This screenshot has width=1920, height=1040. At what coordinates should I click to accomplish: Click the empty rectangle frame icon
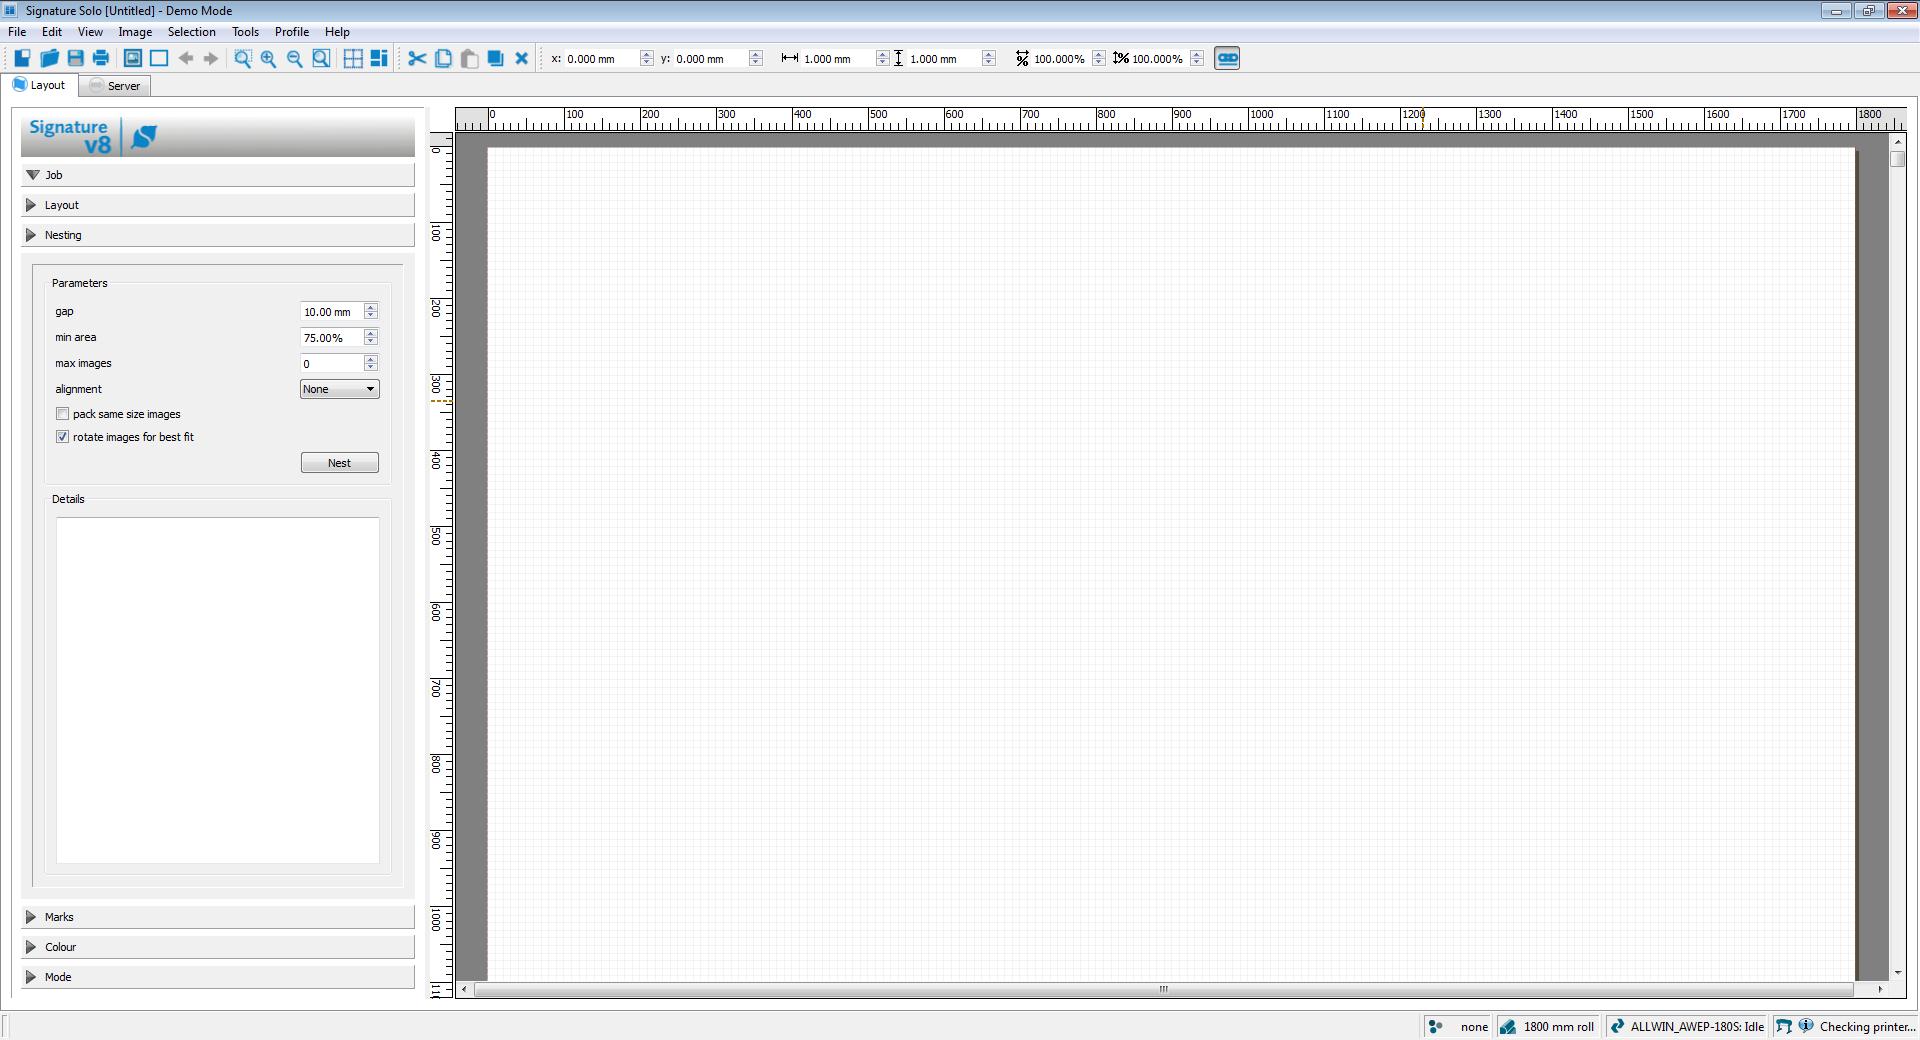159,58
